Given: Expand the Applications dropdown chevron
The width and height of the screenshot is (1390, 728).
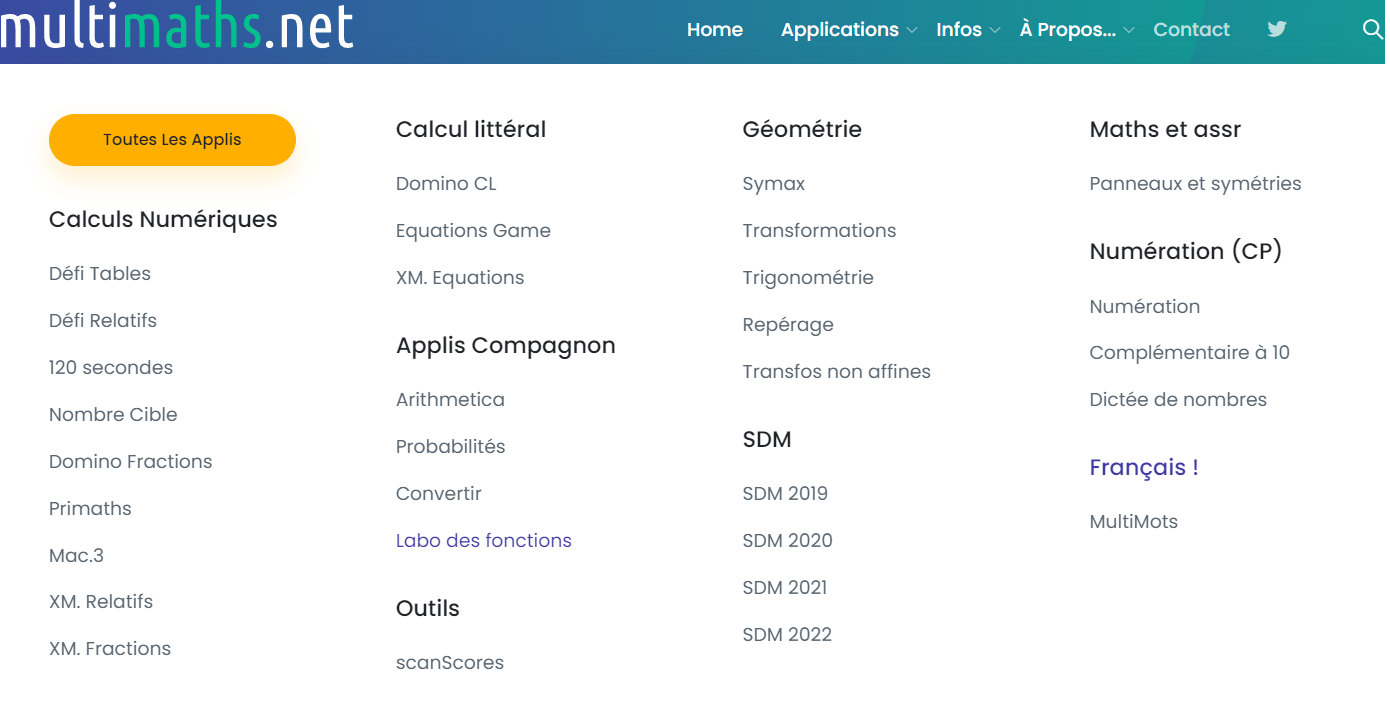Looking at the screenshot, I should (912, 31).
